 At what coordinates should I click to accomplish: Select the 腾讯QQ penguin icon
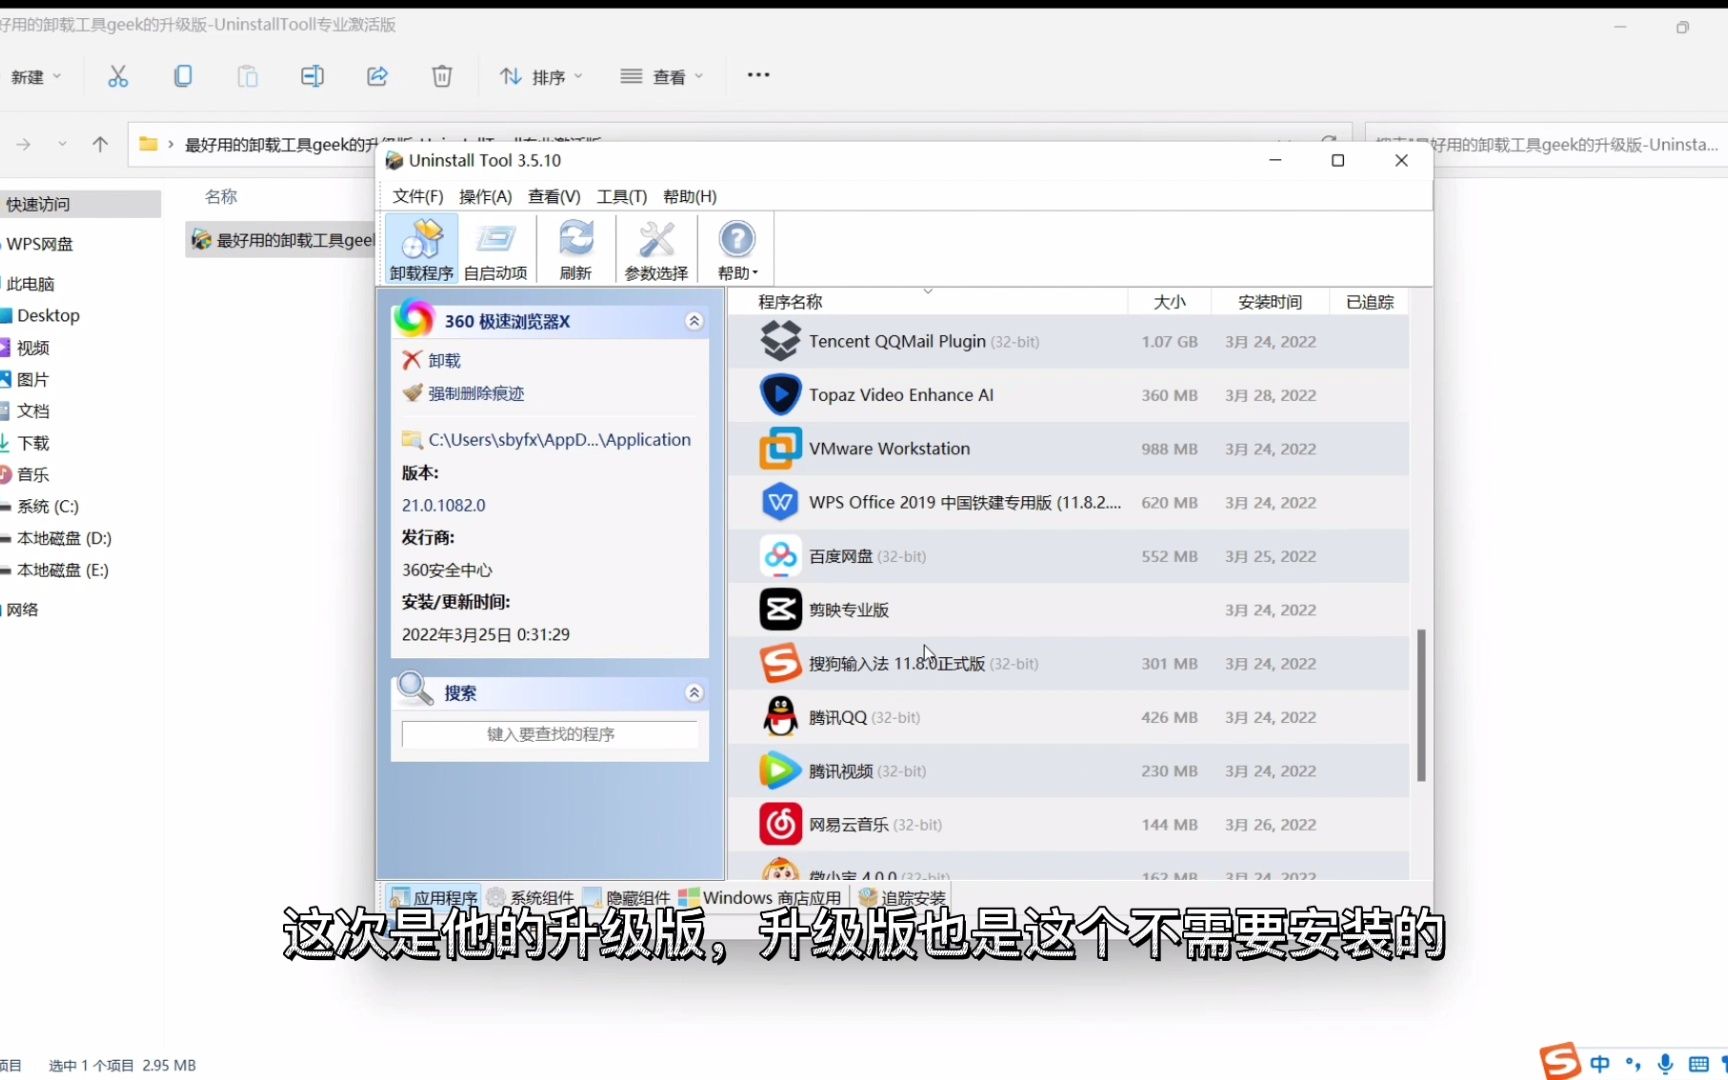pos(780,717)
